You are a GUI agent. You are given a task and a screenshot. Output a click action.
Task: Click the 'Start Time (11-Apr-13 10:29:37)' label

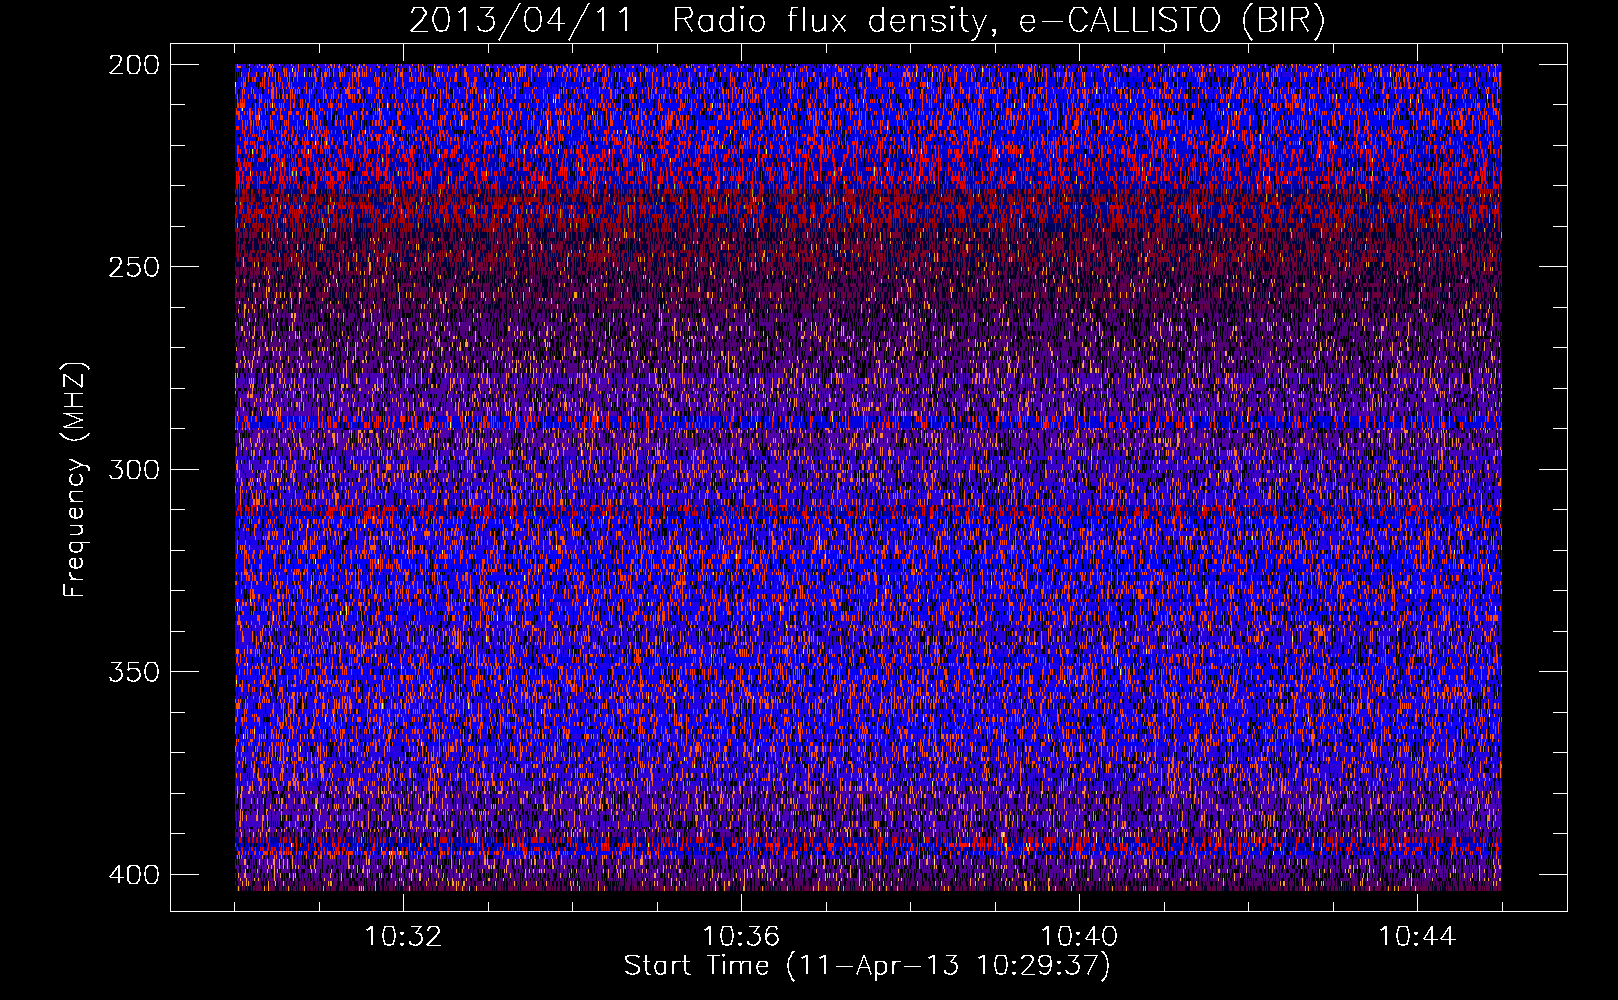point(867,966)
